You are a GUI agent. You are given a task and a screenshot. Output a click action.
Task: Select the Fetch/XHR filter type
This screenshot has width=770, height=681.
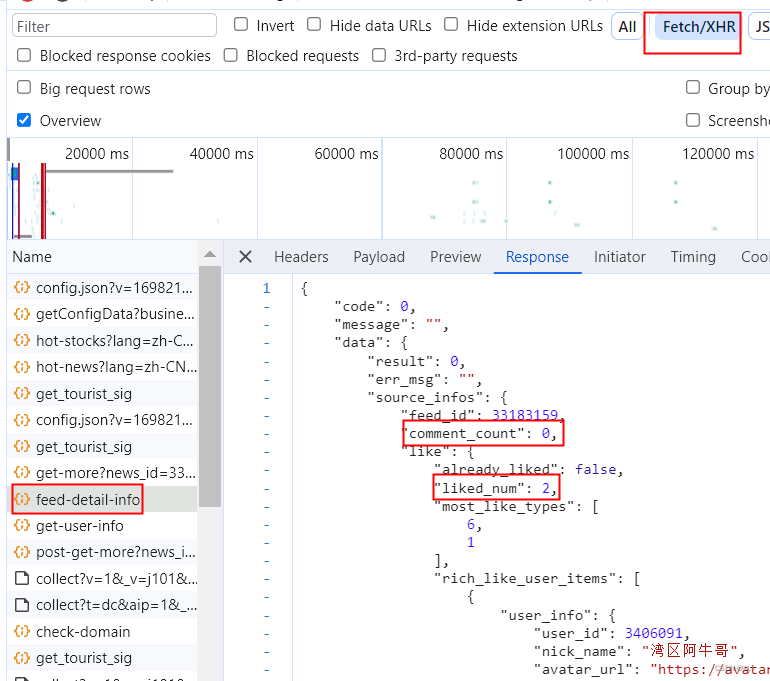(698, 27)
